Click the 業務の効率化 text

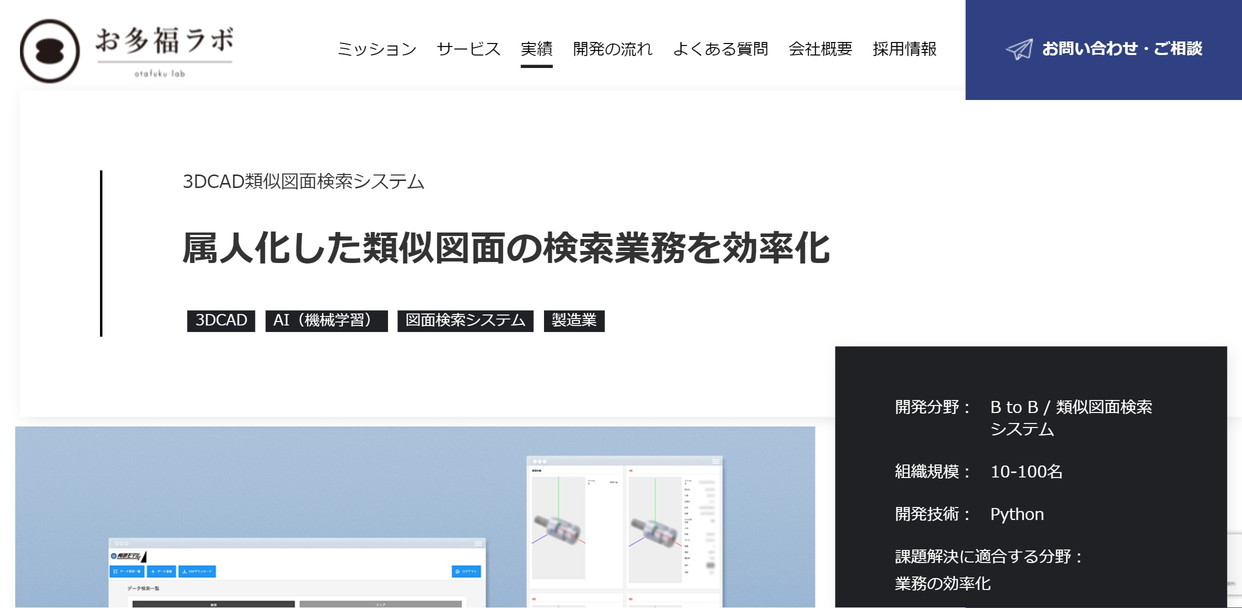click(x=943, y=583)
